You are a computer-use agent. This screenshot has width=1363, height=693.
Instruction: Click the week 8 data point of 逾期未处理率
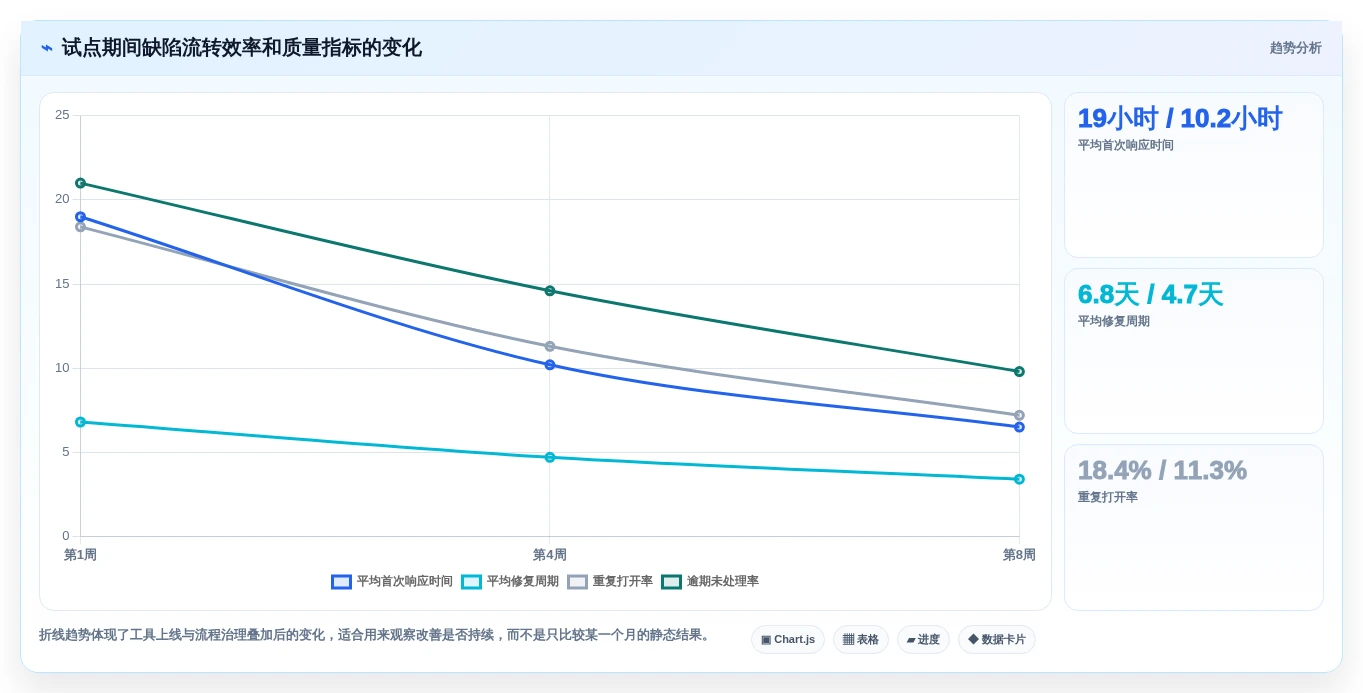[1019, 371]
